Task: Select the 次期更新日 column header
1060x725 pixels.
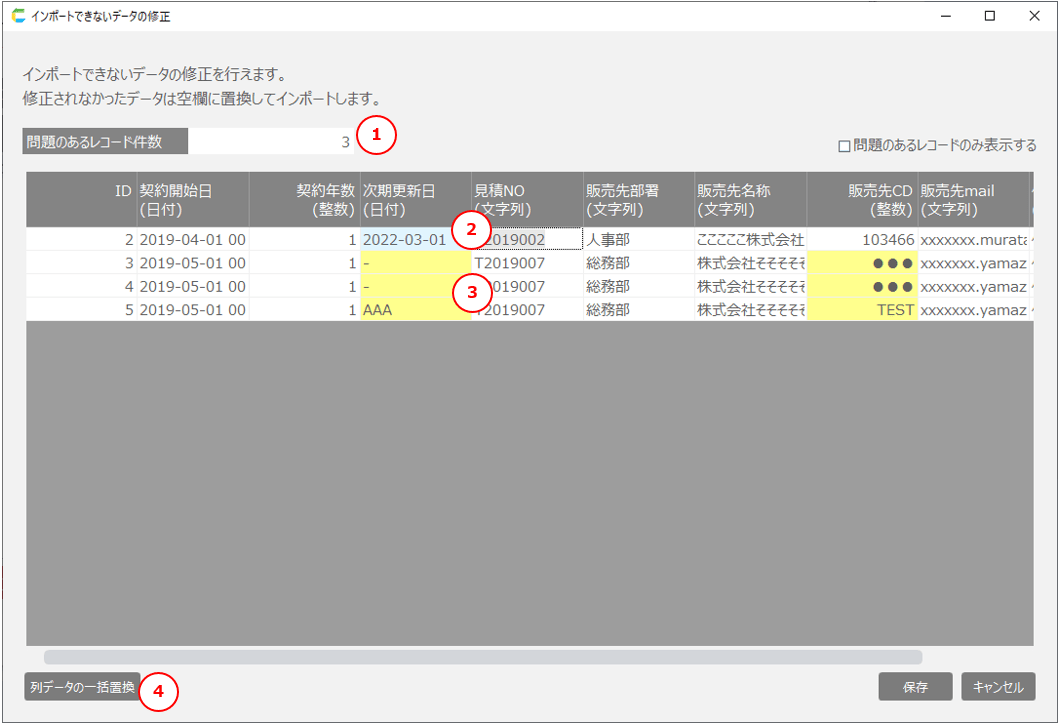Action: click(415, 200)
